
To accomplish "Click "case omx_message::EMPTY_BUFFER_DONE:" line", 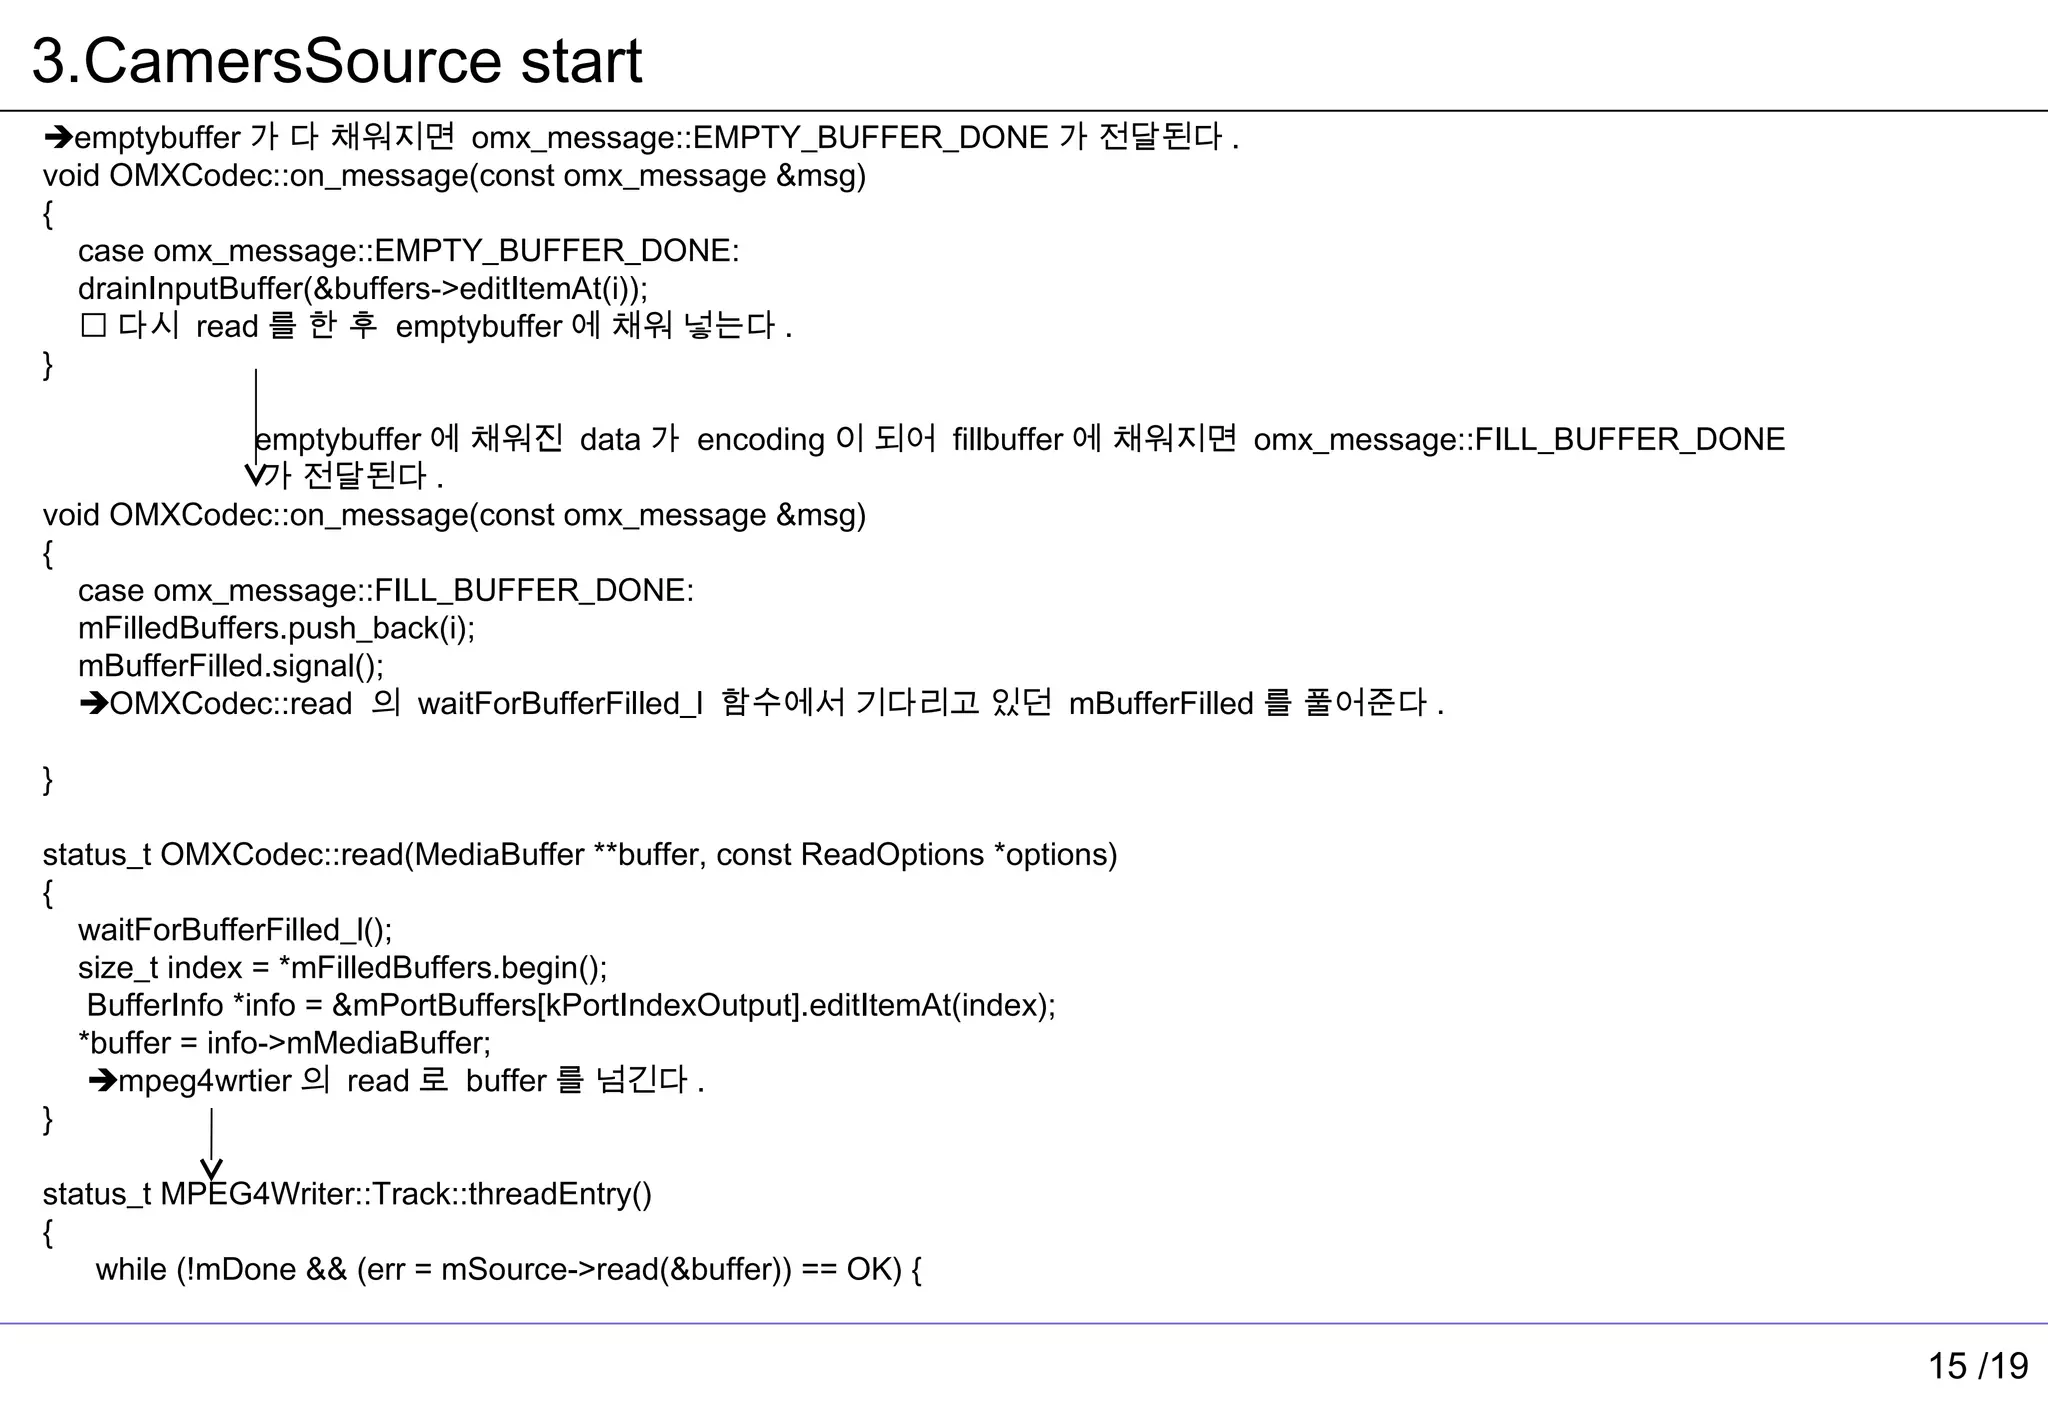I will (x=409, y=251).
